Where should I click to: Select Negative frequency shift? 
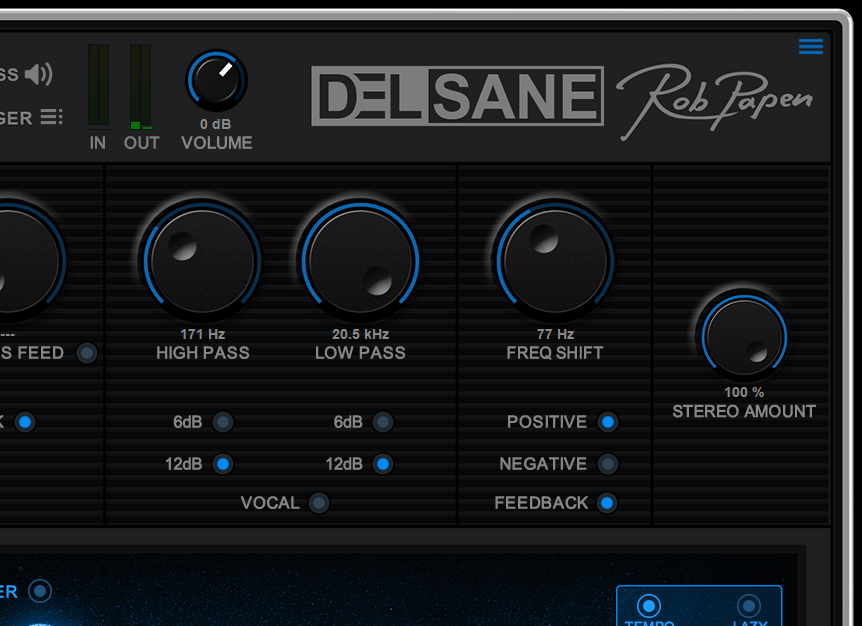607,464
